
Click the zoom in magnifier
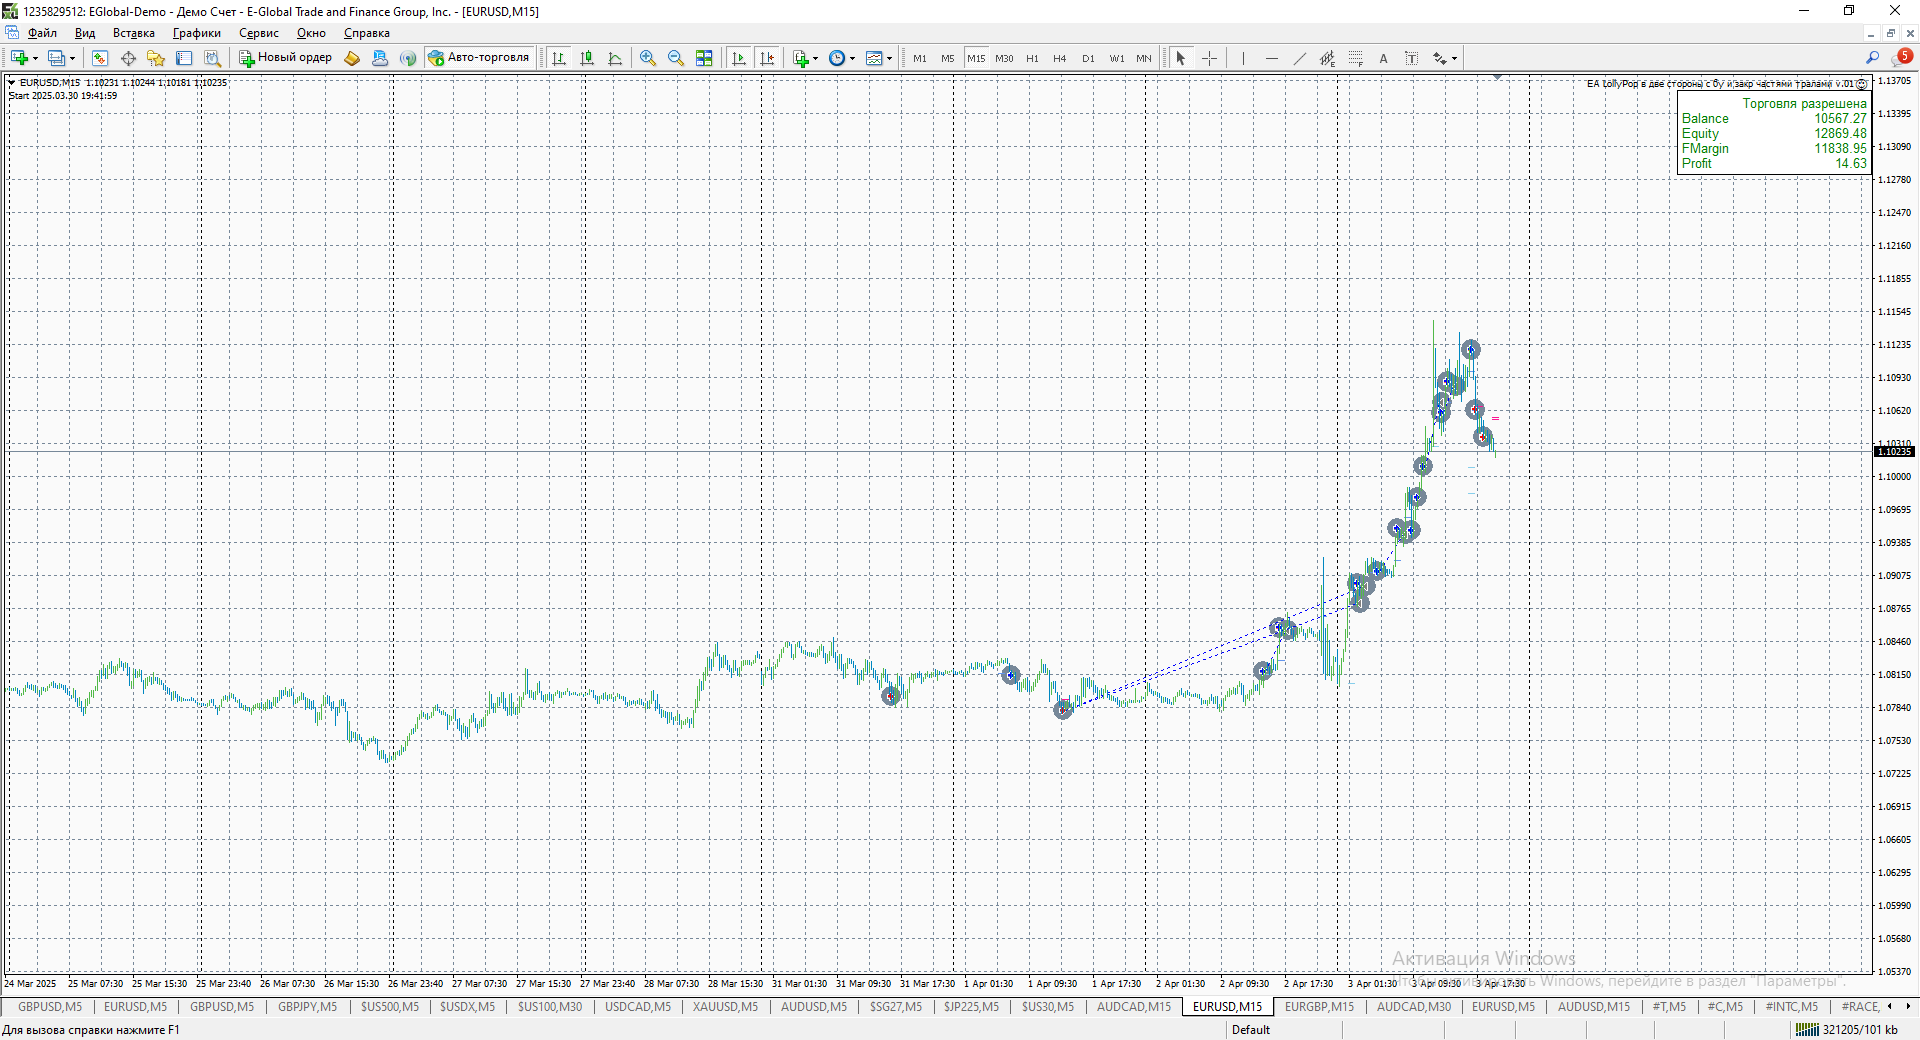(648, 58)
